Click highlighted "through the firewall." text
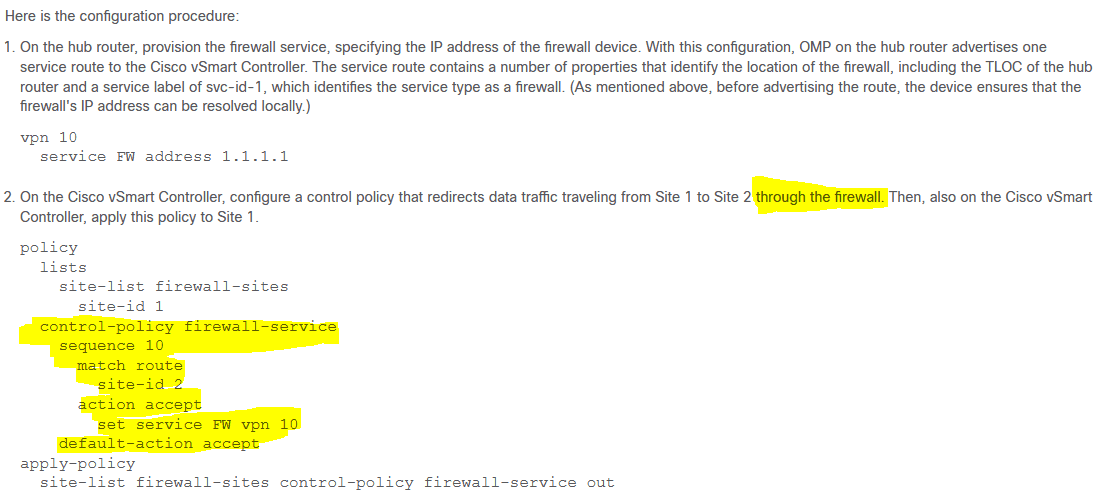Image resolution: width=1105 pixels, height=494 pixels. click(x=820, y=197)
